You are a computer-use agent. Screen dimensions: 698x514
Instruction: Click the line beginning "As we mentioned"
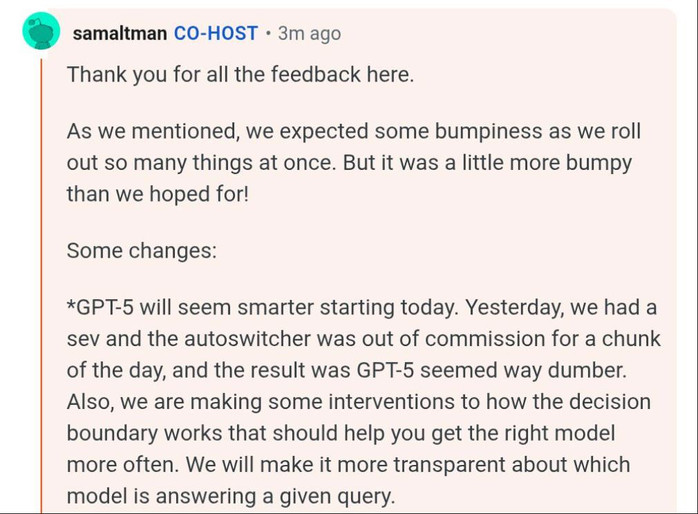pos(353,132)
